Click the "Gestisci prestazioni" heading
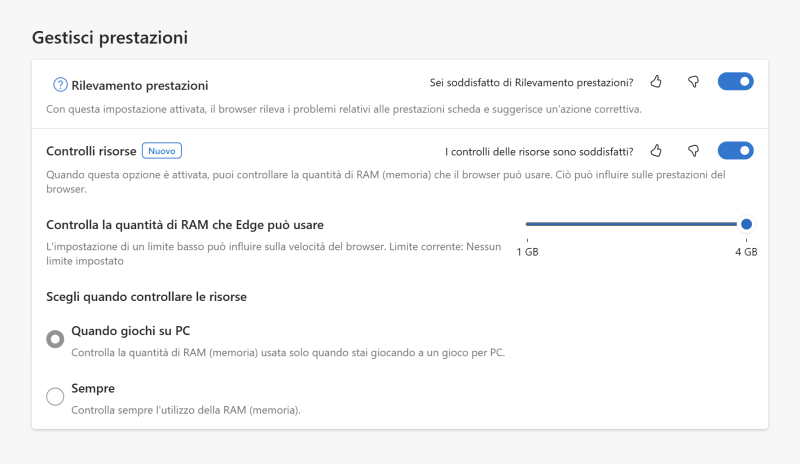 coord(110,38)
